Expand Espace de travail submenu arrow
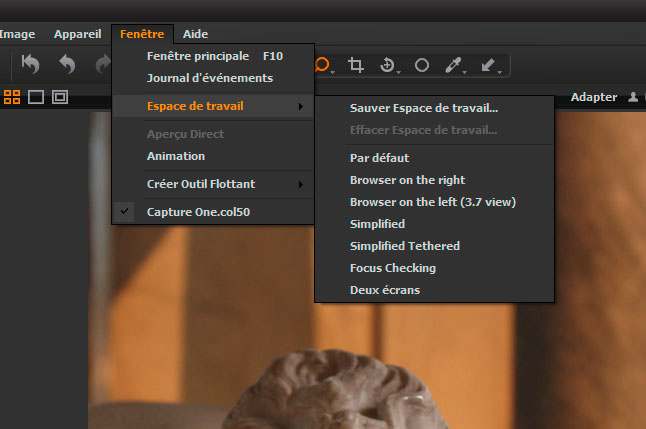646x429 pixels. point(301,106)
